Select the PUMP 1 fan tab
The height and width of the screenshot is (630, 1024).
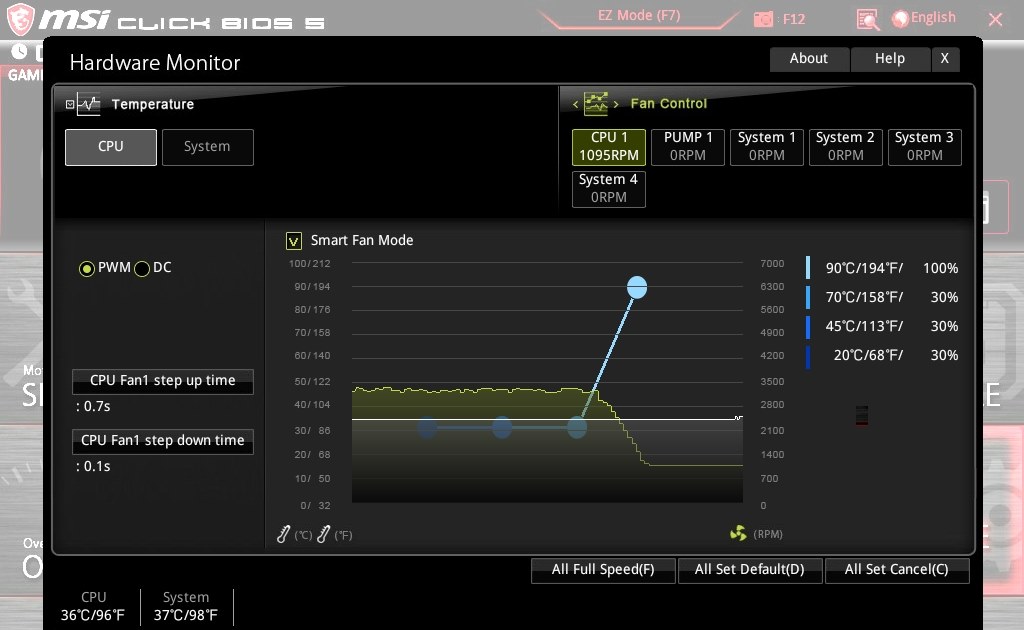click(x=688, y=147)
